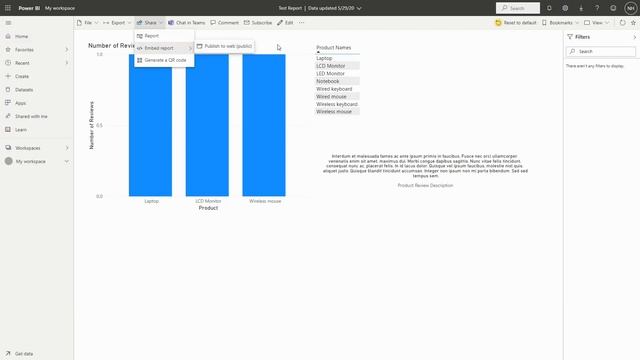The height and width of the screenshot is (360, 640).
Task: Click Edit in the toolbar
Action: 285,23
